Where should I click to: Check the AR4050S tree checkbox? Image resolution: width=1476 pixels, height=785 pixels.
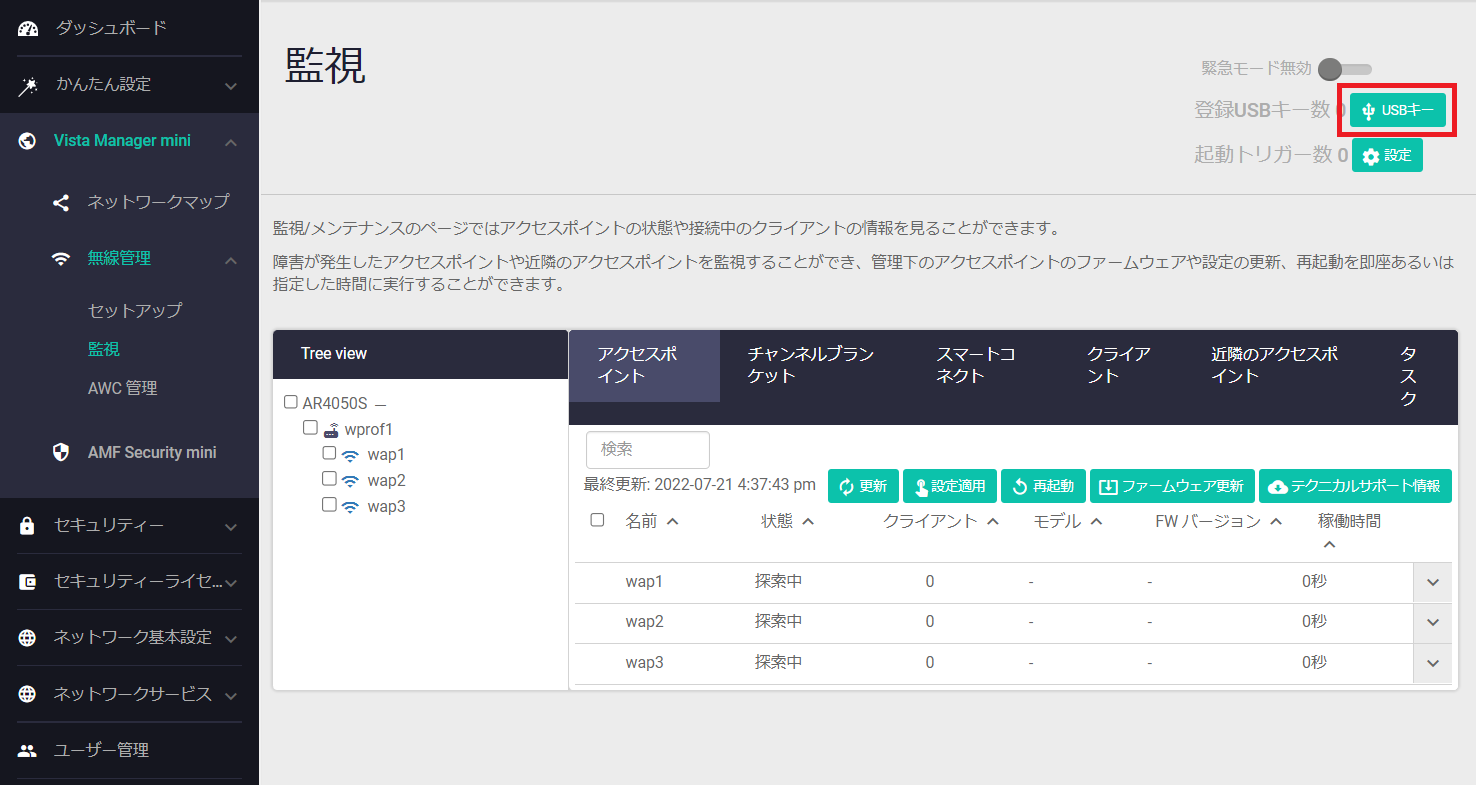pos(291,402)
